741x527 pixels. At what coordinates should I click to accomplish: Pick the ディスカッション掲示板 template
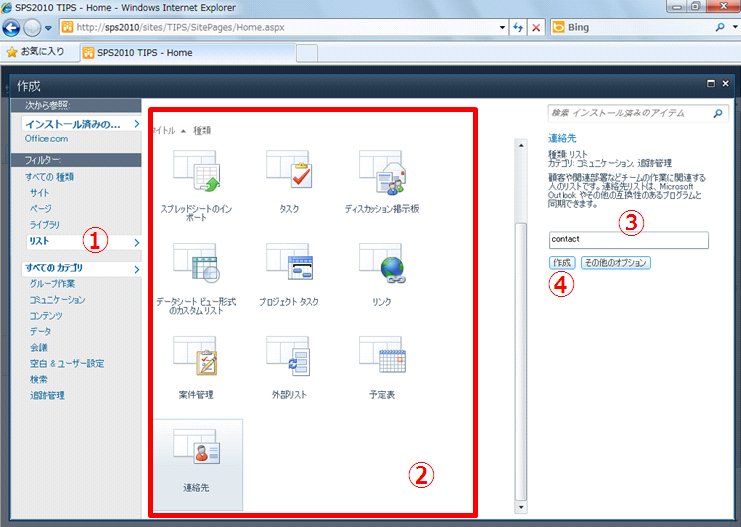tap(382, 182)
